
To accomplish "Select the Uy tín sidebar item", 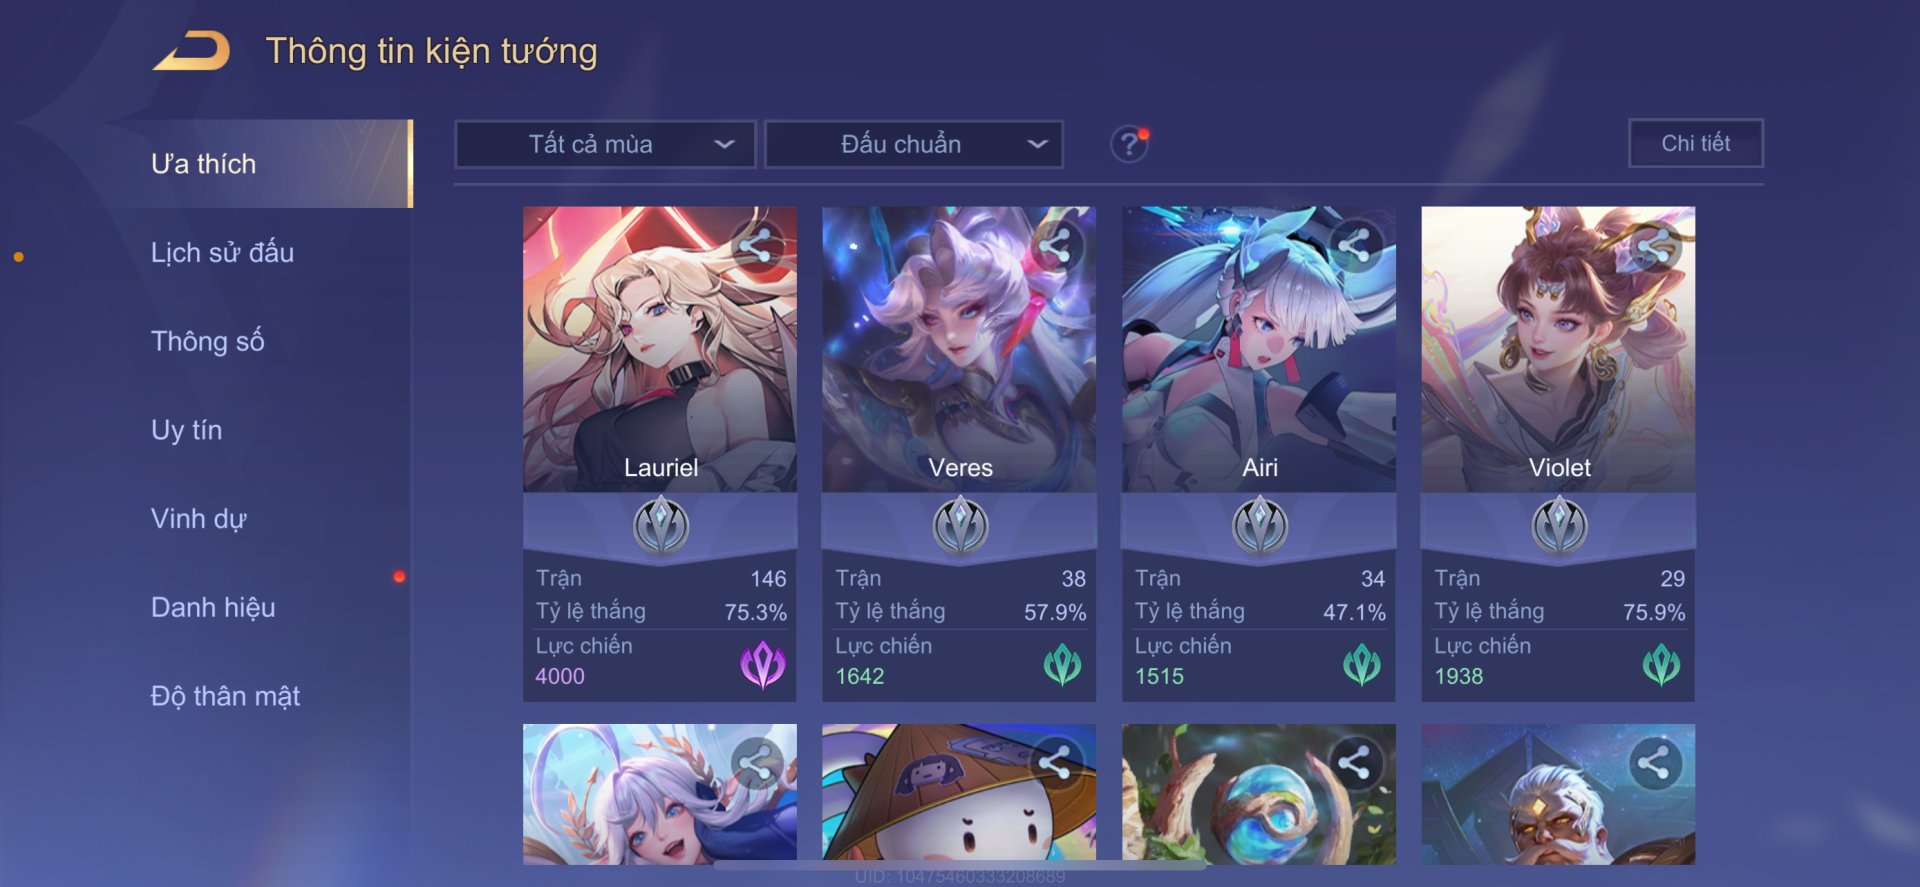I will pos(187,431).
